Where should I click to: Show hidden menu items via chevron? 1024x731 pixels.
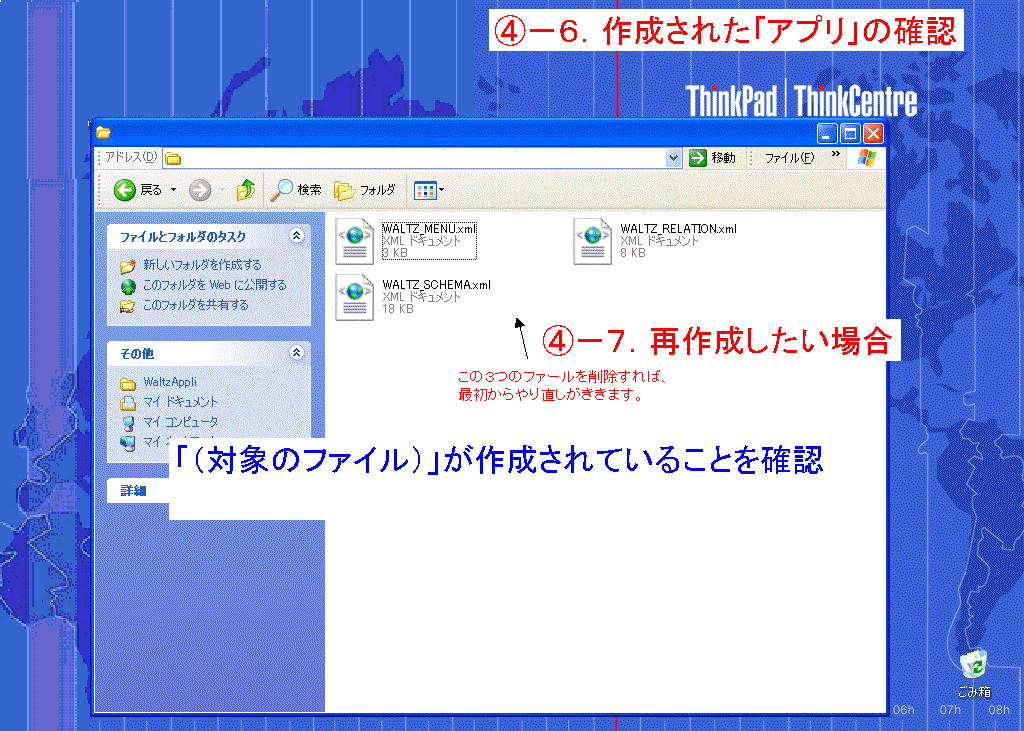coord(835,156)
